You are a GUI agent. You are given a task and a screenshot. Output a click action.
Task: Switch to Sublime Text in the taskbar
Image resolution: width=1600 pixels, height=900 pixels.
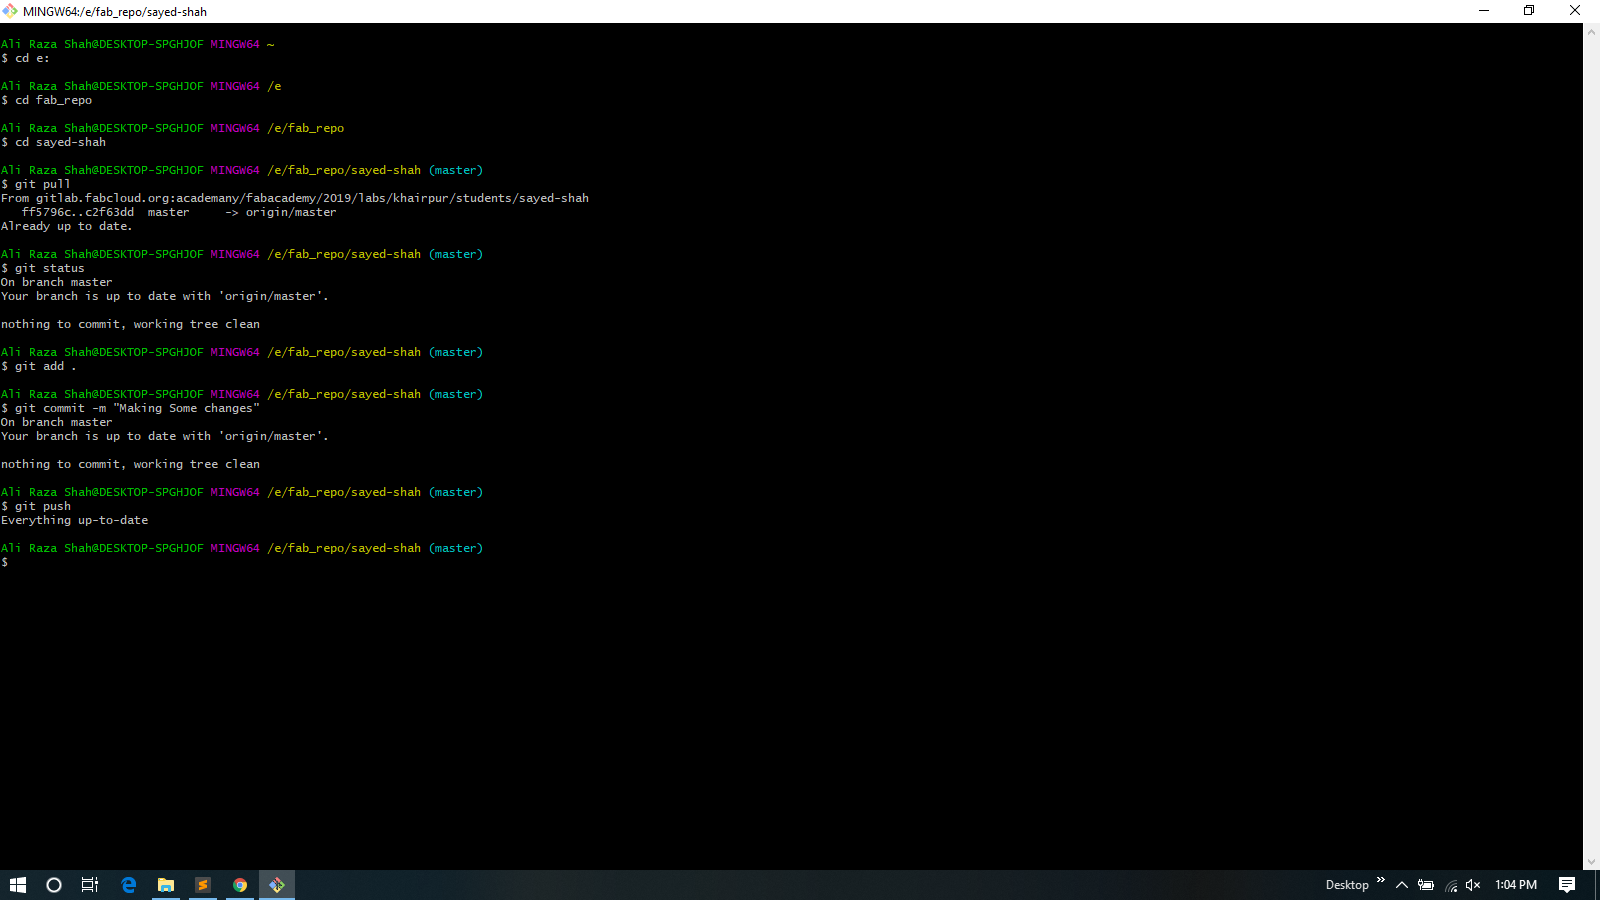(203, 885)
